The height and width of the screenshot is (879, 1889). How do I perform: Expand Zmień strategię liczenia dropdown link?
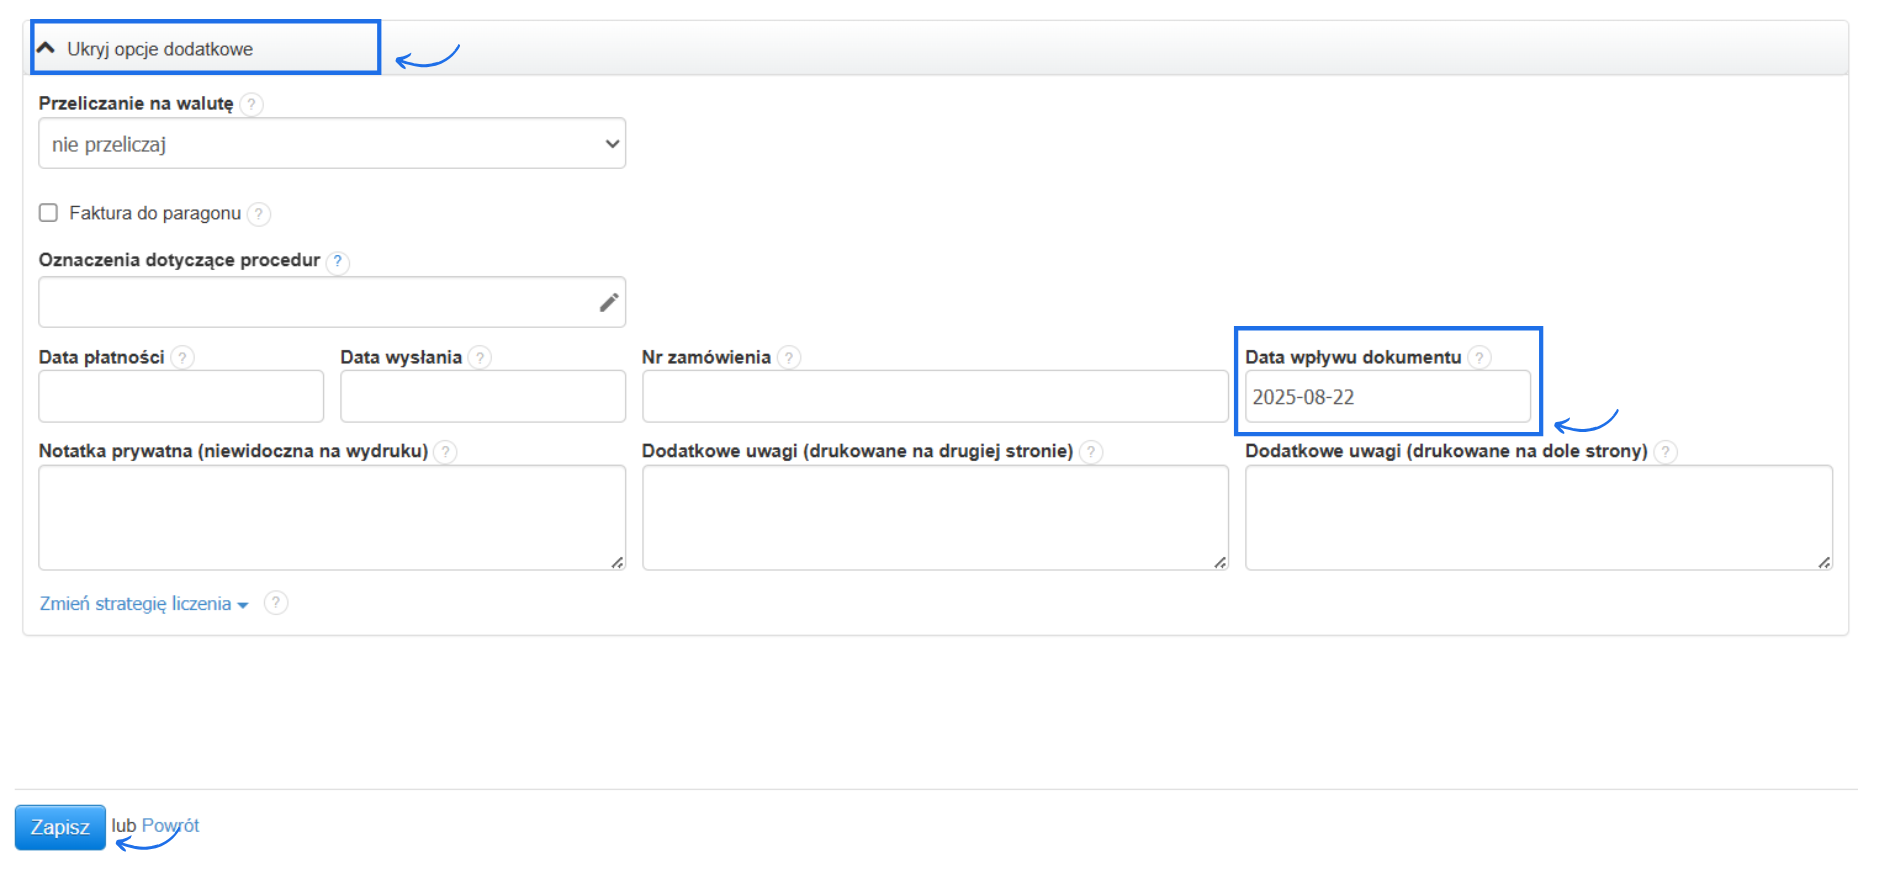click(142, 604)
